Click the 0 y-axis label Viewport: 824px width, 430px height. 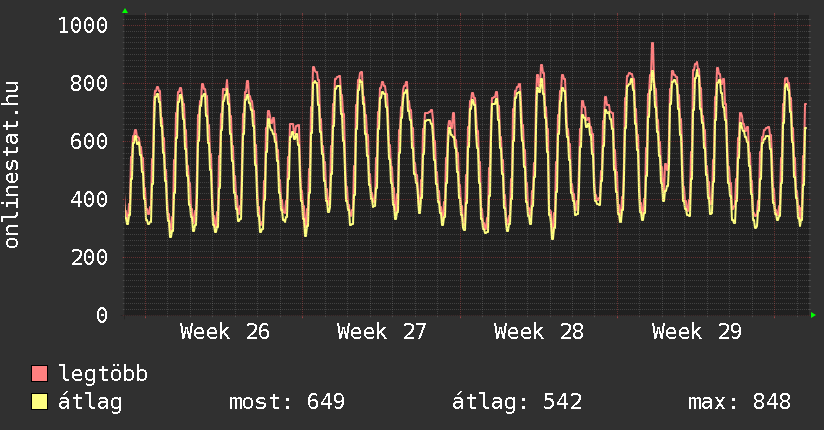[x=102, y=315]
